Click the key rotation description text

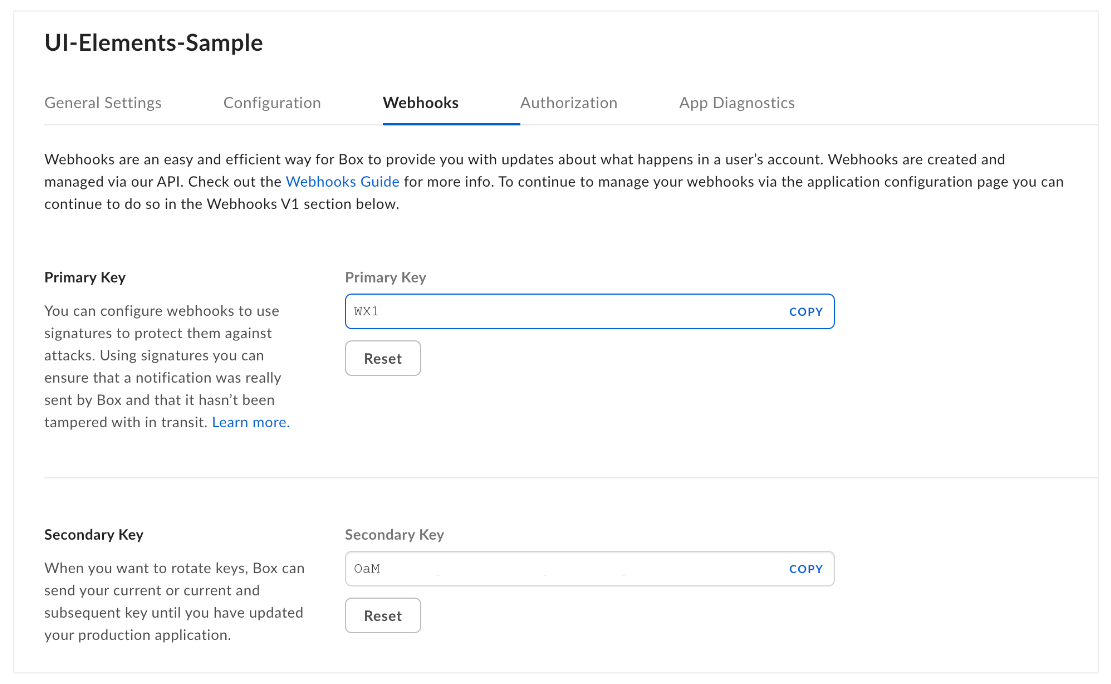[175, 601]
